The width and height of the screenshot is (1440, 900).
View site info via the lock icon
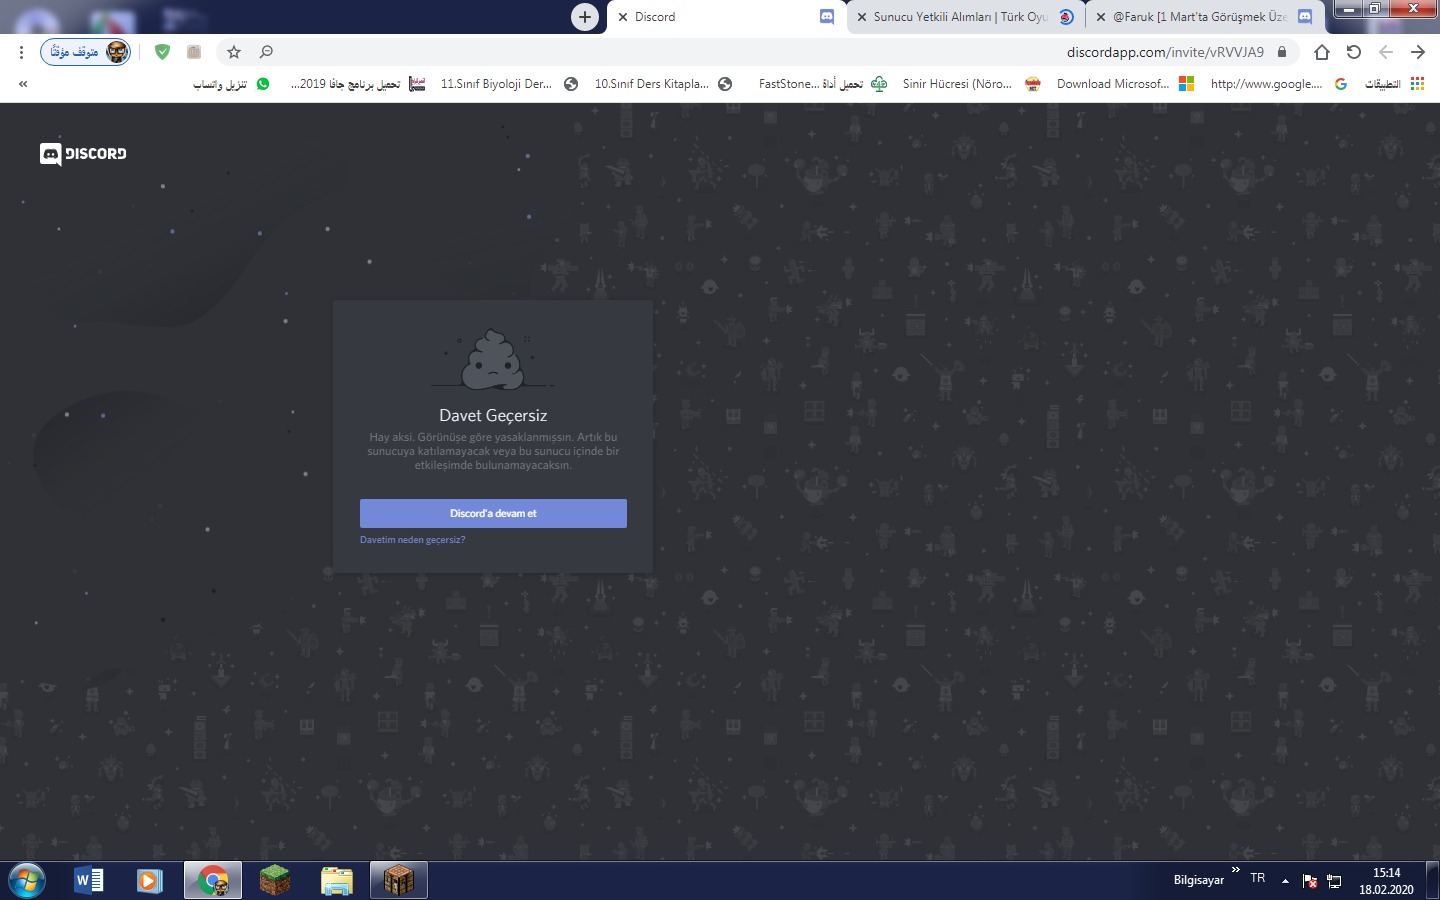point(1282,52)
